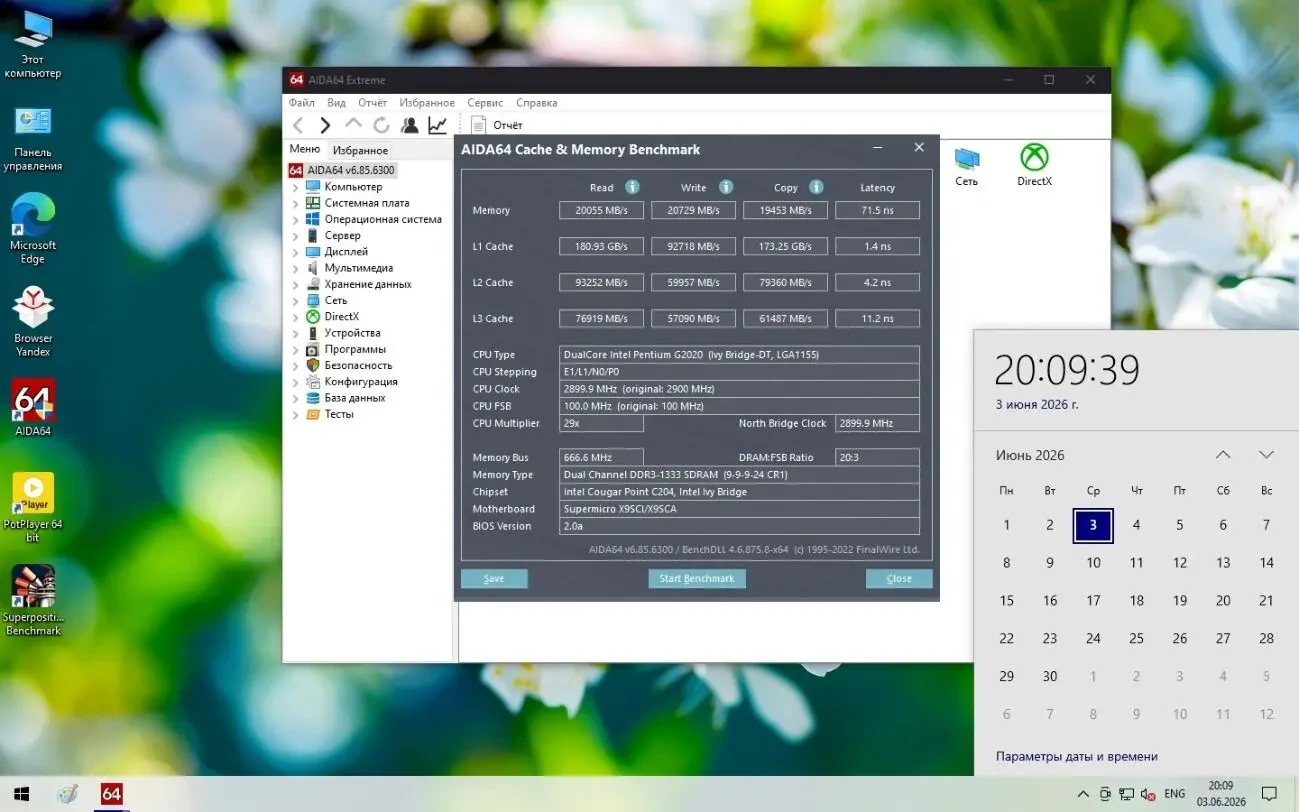The width and height of the screenshot is (1299, 812).
Task: Click the info icon next to Read
Action: (x=632, y=187)
